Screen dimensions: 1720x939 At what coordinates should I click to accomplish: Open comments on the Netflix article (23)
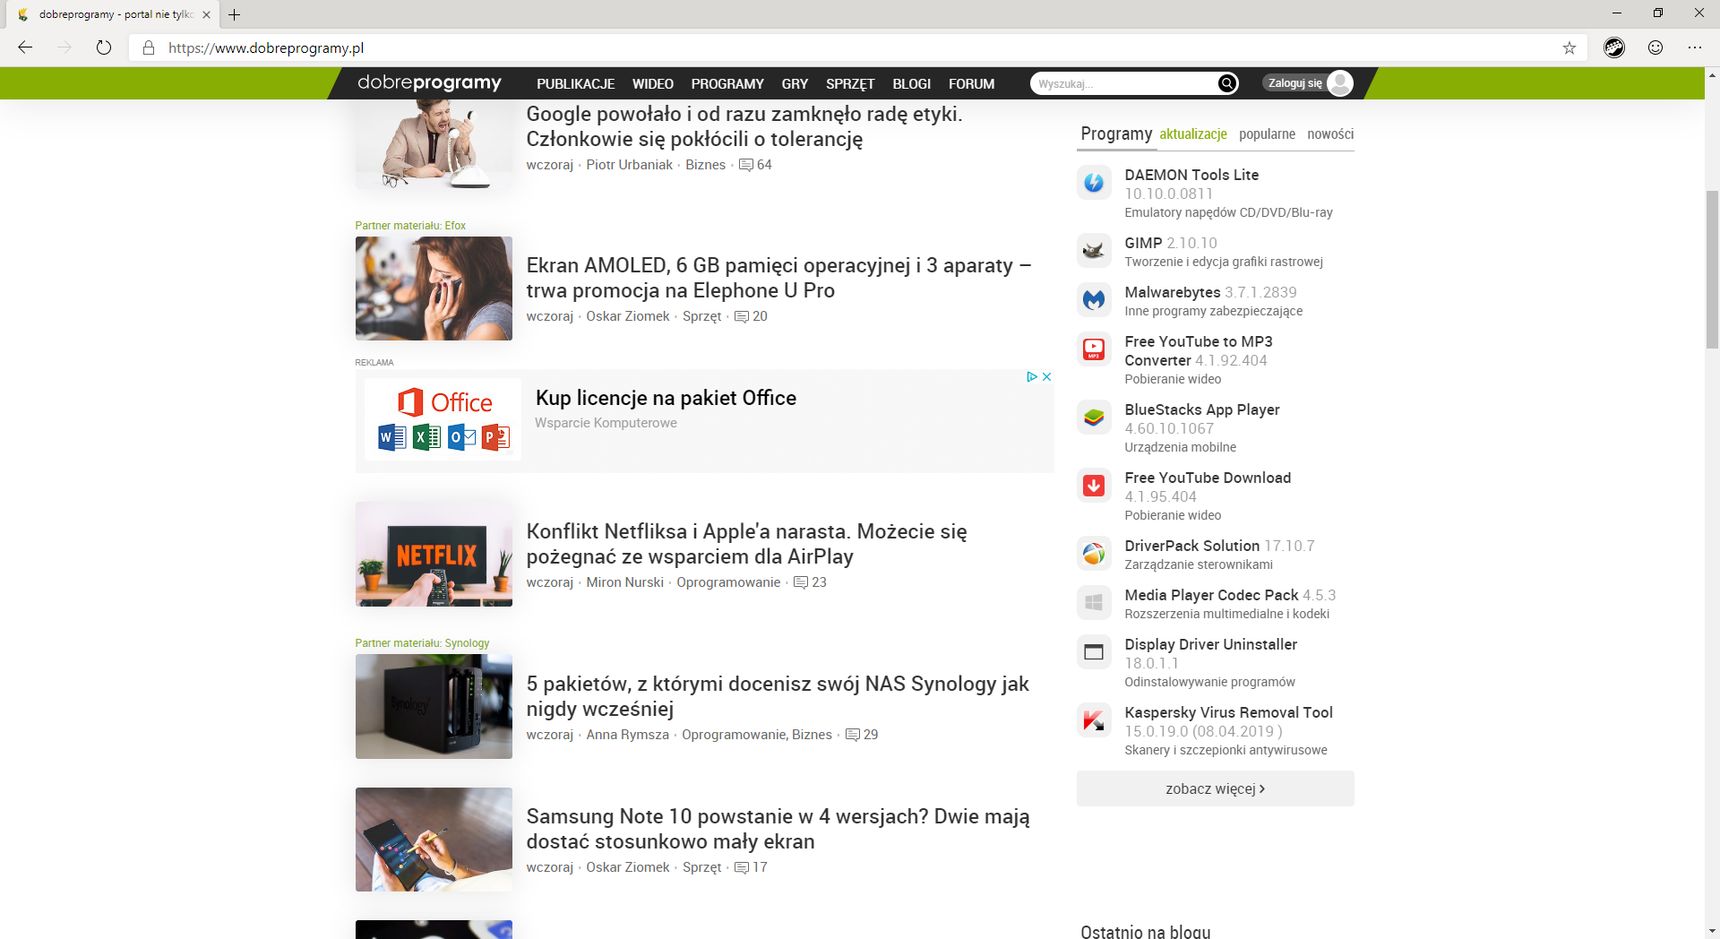(x=810, y=582)
